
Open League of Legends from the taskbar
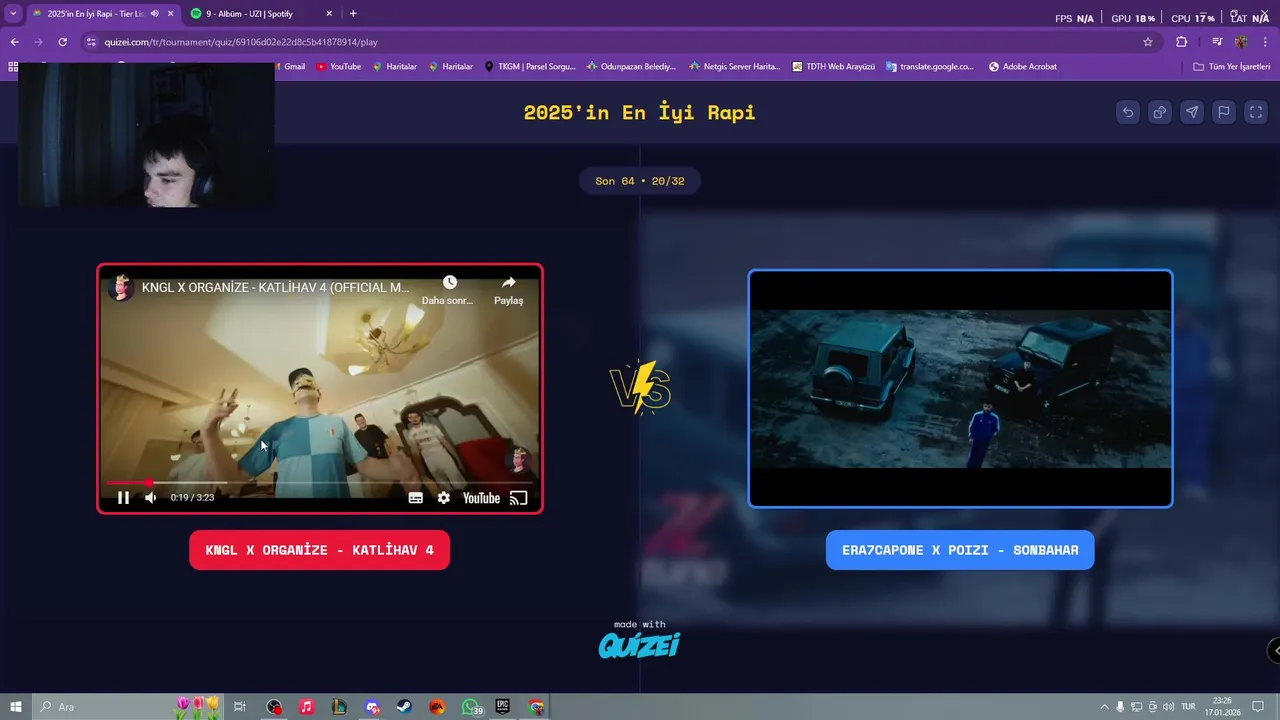pos(339,707)
